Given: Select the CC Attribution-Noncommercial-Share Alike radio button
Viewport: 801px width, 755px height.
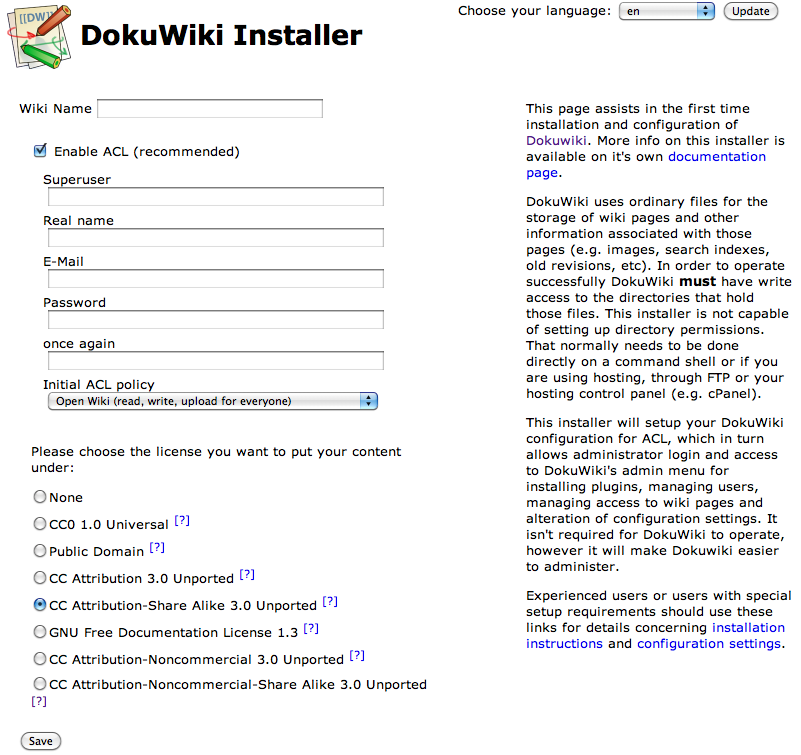Looking at the screenshot, I should tap(40, 684).
